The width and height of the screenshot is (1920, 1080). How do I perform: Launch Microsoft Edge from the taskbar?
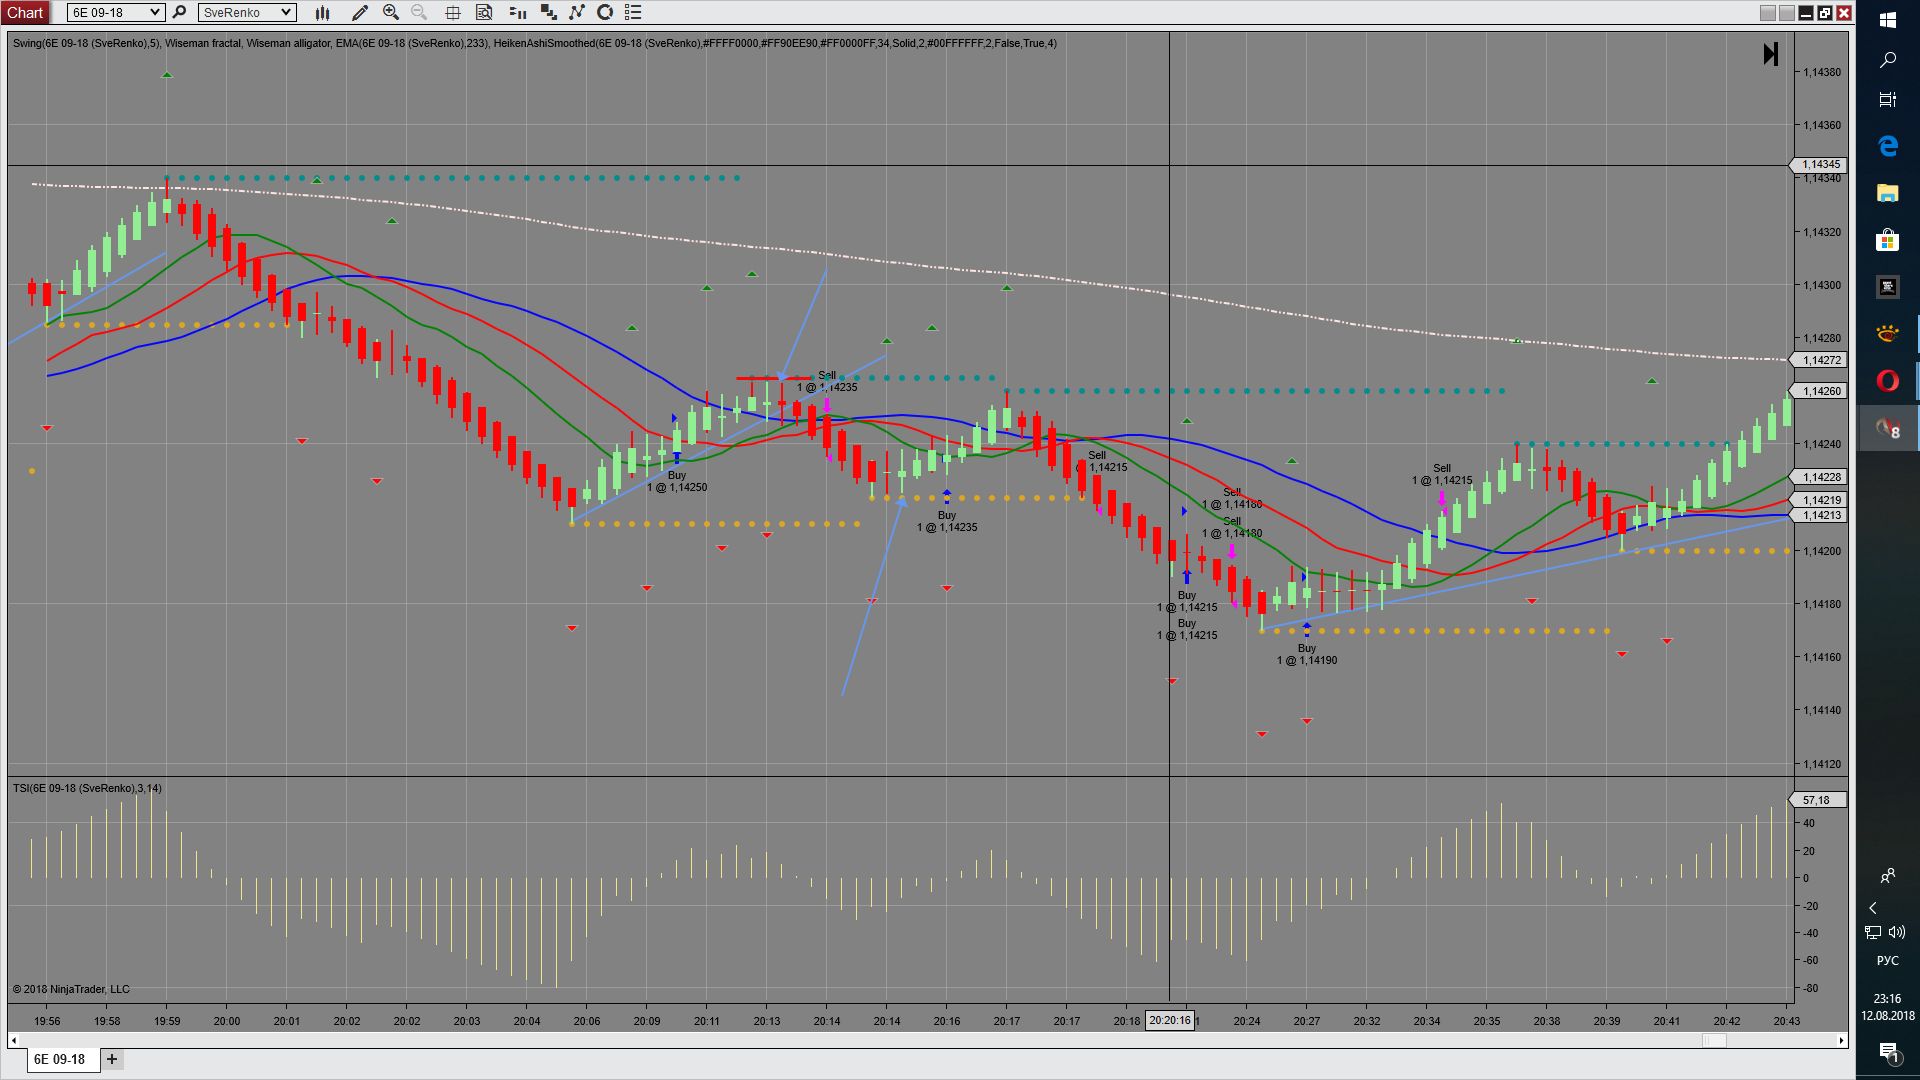tap(1888, 146)
